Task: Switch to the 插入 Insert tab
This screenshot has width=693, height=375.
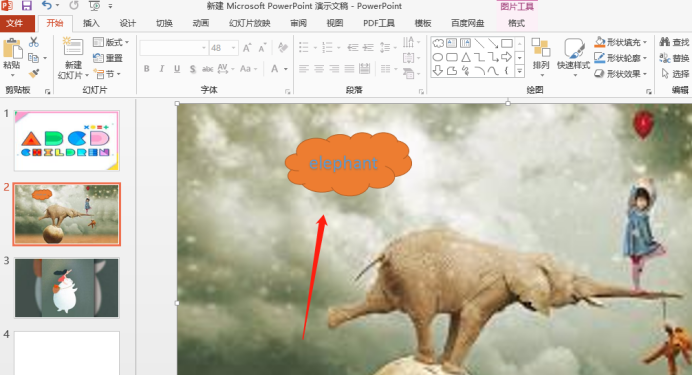Action: [91, 23]
